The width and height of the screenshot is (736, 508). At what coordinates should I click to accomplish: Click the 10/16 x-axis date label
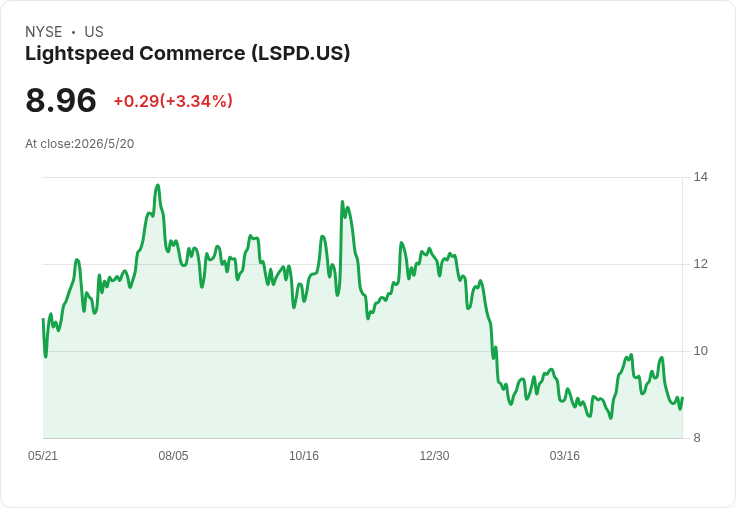click(x=304, y=455)
